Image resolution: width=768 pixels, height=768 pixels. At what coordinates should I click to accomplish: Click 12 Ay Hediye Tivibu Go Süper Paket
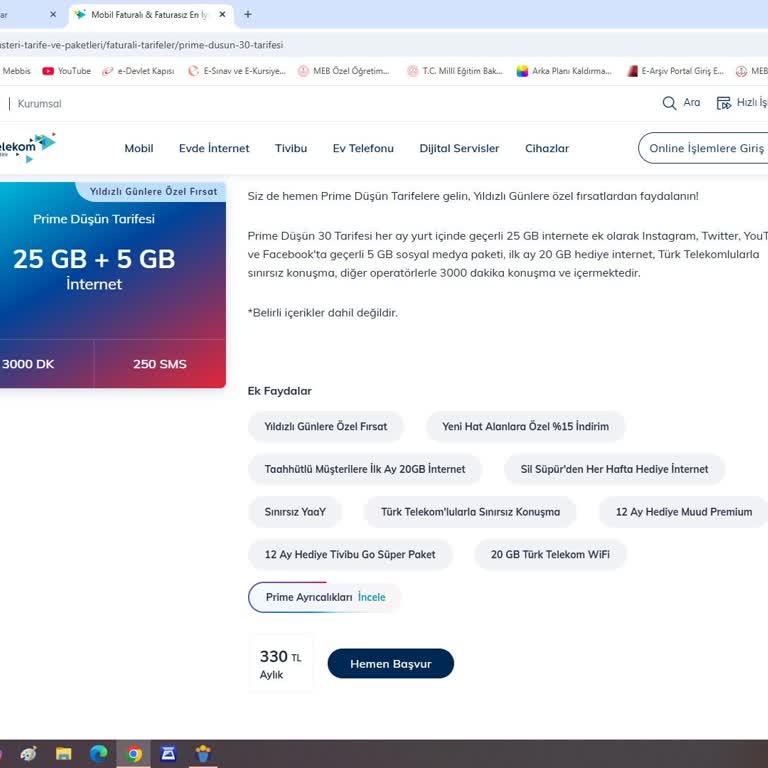(350, 554)
